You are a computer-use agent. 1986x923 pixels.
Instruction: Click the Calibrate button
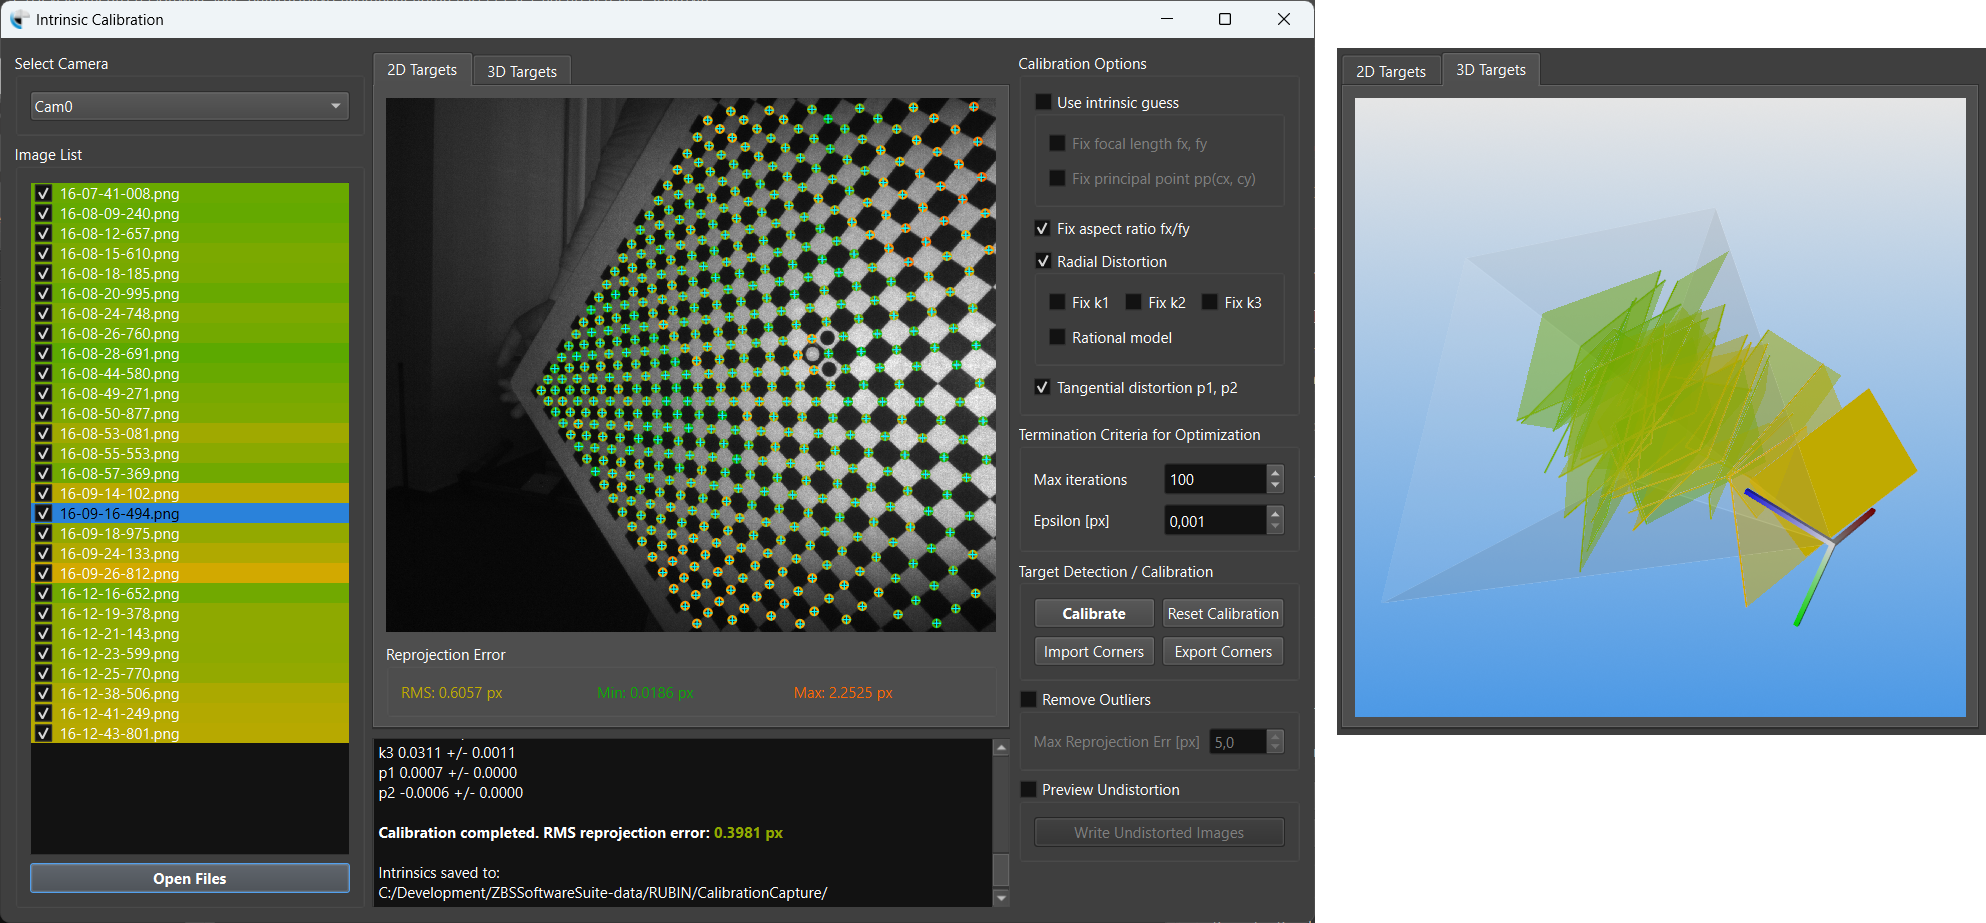click(1093, 613)
